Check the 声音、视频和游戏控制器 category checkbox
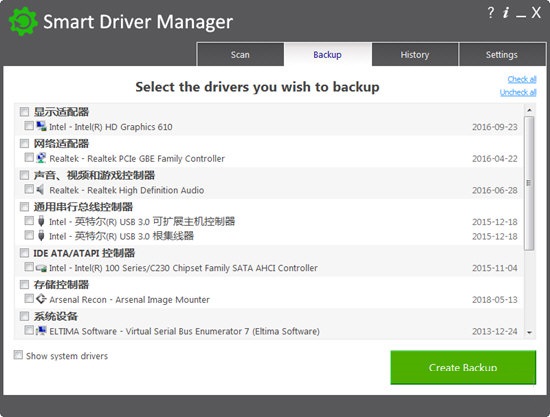 click(x=24, y=175)
